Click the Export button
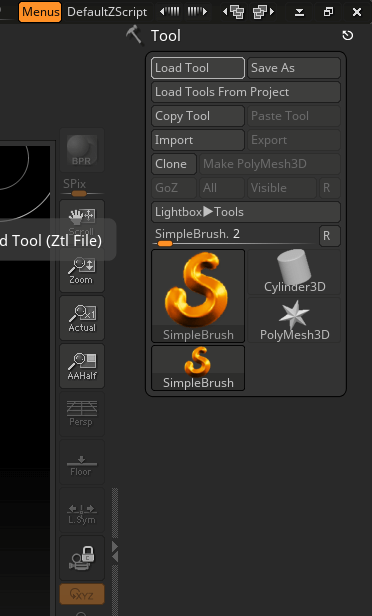Viewport: 372px width, 616px height. click(x=294, y=140)
